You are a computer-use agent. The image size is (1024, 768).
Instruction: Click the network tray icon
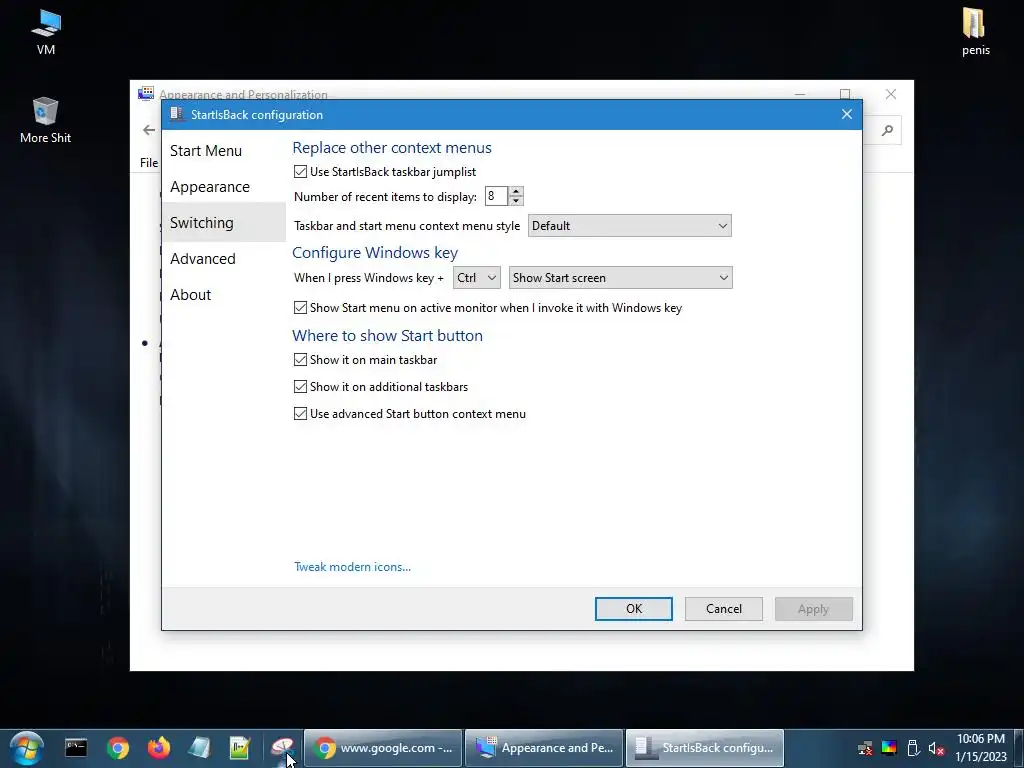pyautogui.click(x=865, y=748)
